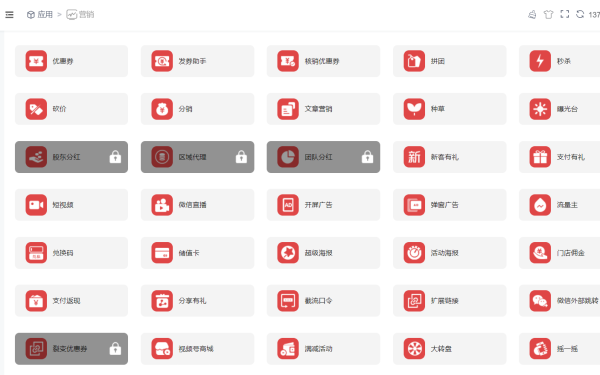Open the 优惠券 coupon app icon
Image resolution: width=600 pixels, height=375 pixels.
36,61
